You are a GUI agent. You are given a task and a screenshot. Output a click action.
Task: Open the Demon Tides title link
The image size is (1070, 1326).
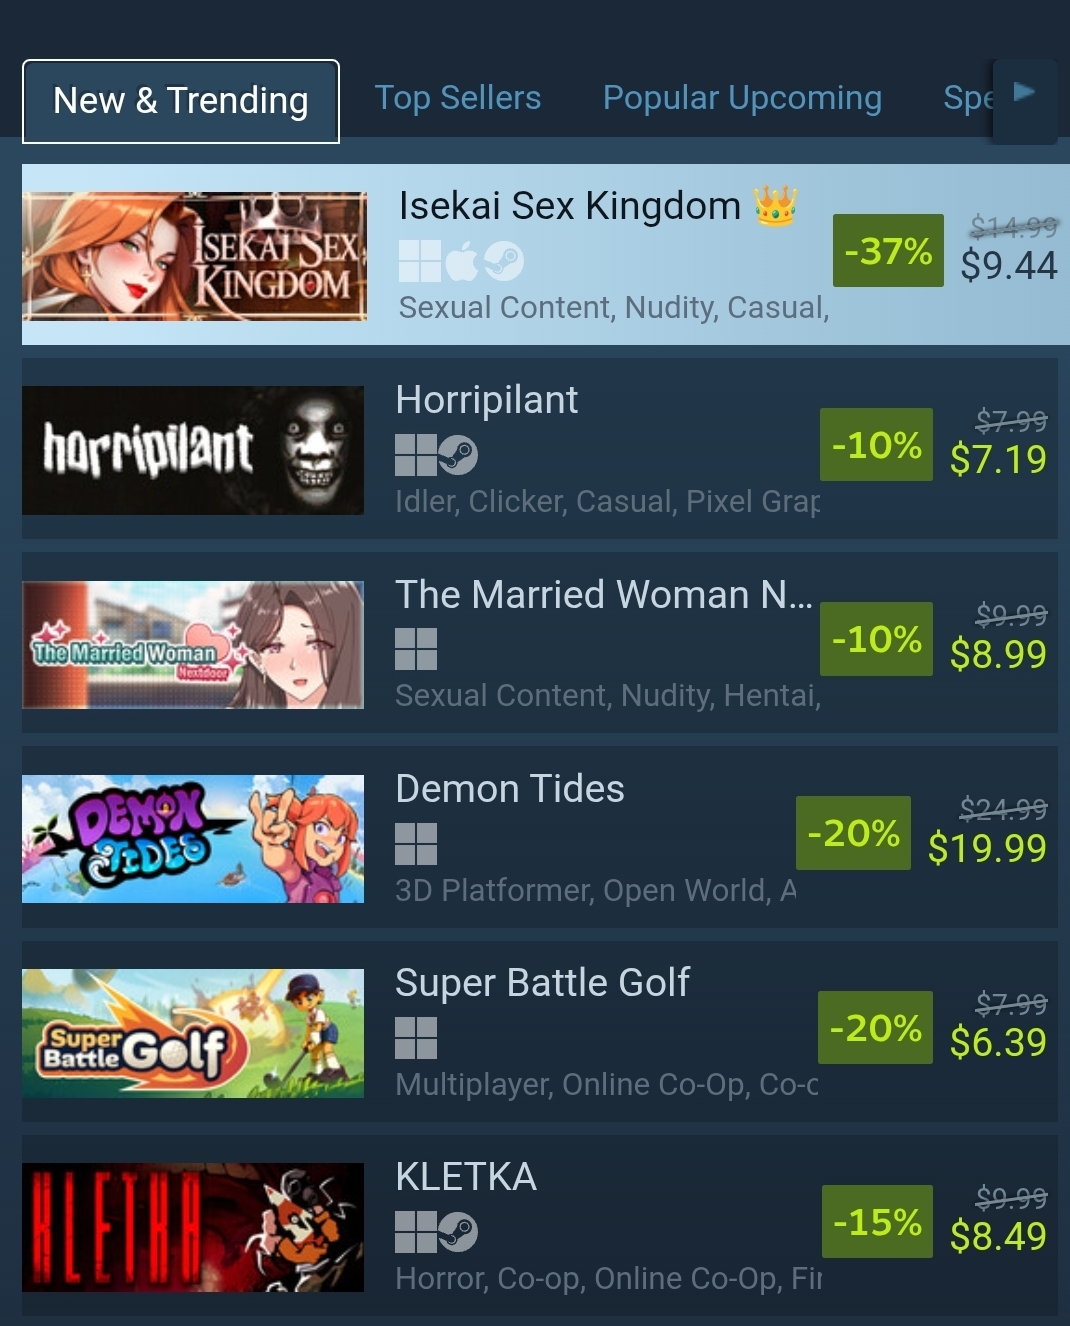510,789
